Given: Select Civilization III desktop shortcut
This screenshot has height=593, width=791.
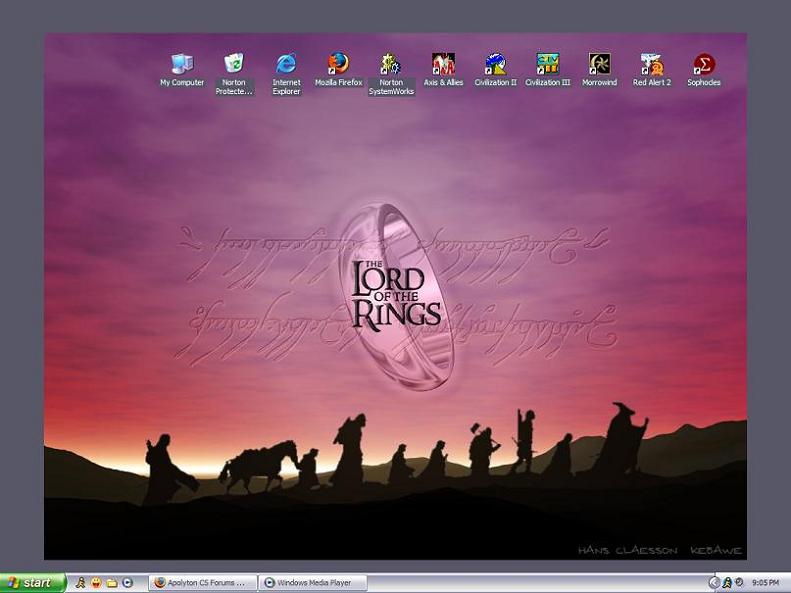Looking at the screenshot, I should 547,66.
